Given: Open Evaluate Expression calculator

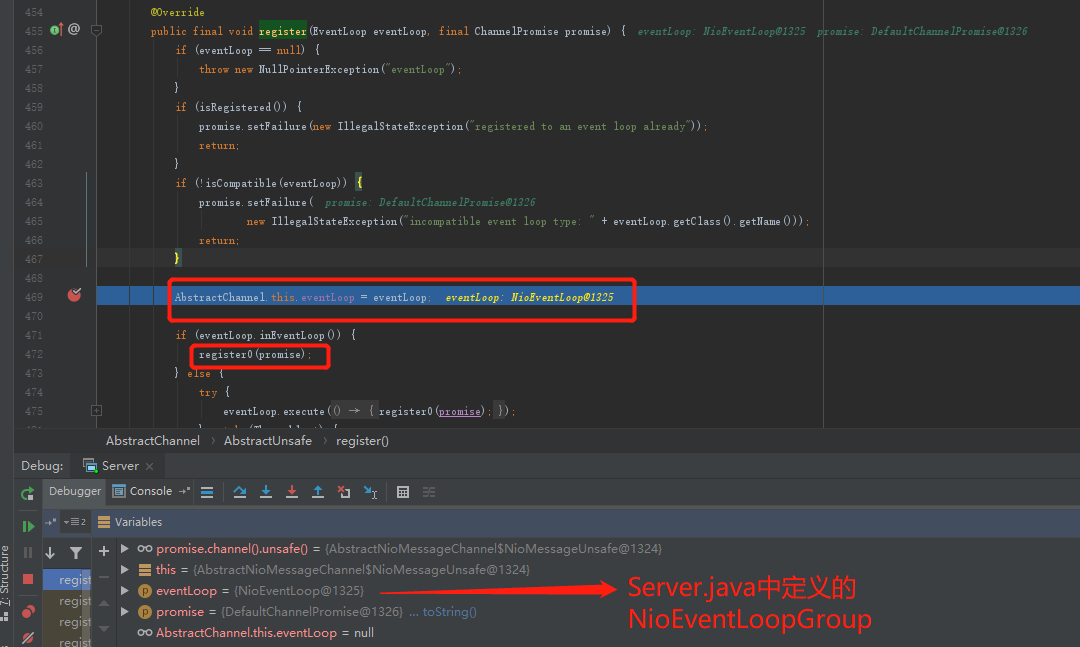Looking at the screenshot, I should point(403,492).
